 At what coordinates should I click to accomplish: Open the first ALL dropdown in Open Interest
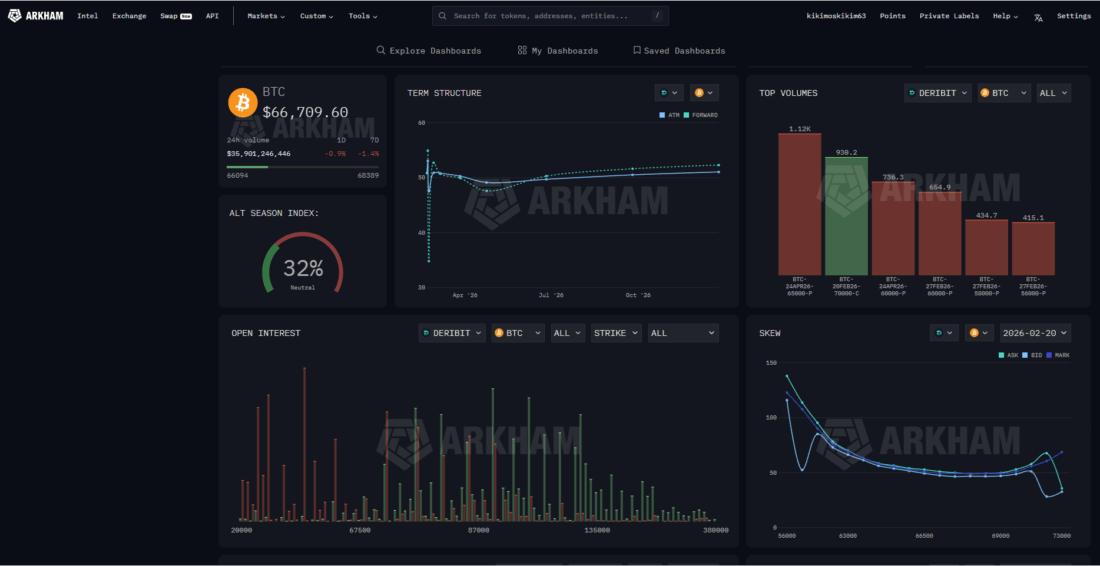[x=568, y=333]
